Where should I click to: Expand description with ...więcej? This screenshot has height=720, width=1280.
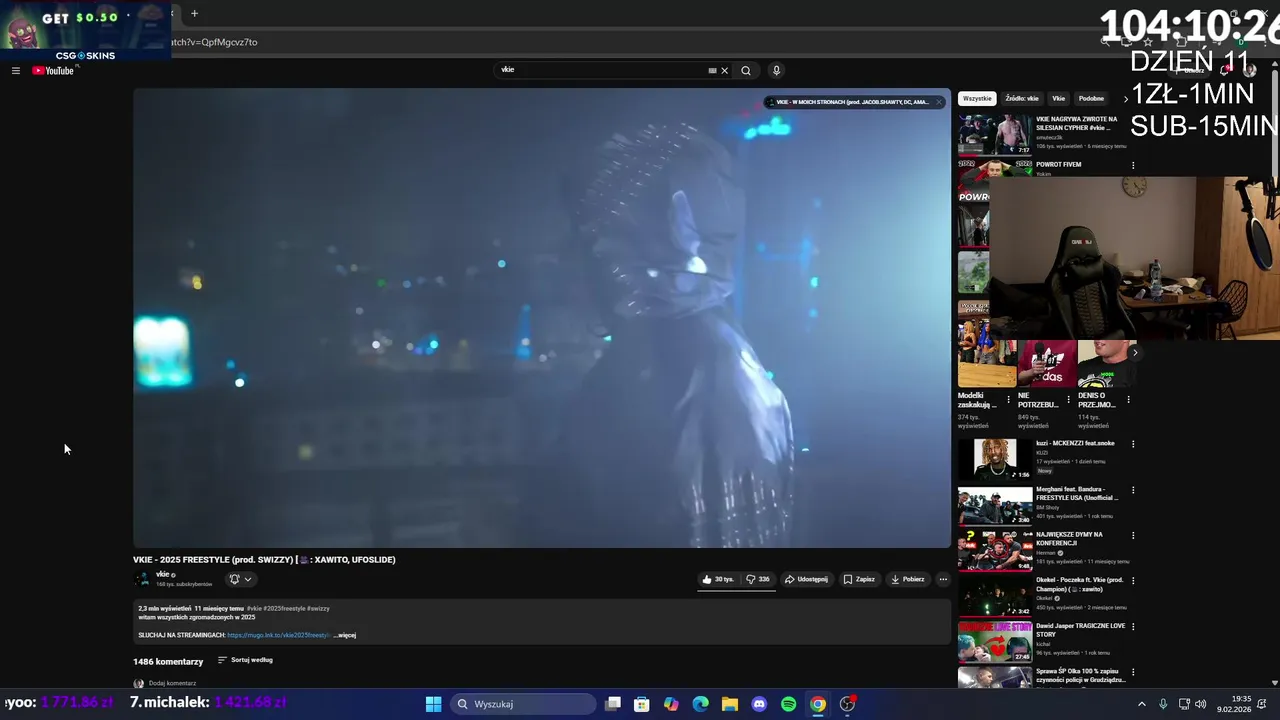(x=345, y=635)
